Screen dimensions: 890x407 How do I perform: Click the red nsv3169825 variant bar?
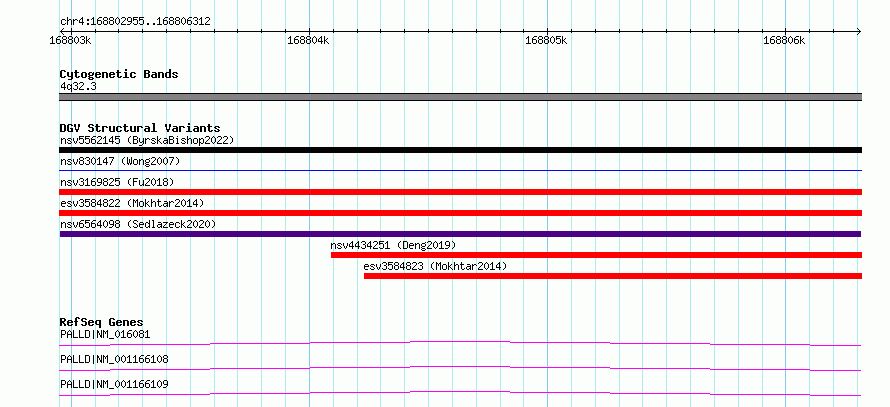click(460, 192)
